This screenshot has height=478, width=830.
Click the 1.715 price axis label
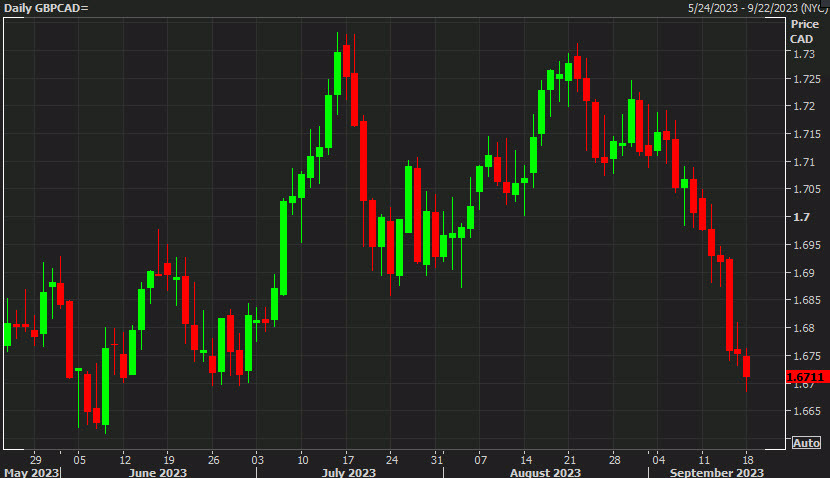[807, 134]
